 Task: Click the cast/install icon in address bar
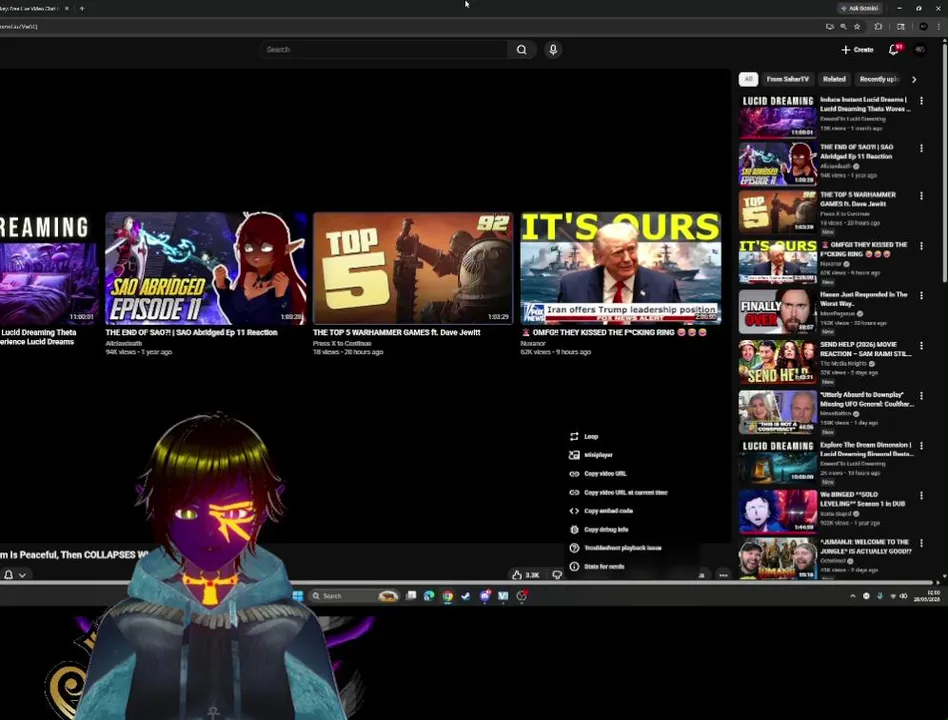[830, 27]
